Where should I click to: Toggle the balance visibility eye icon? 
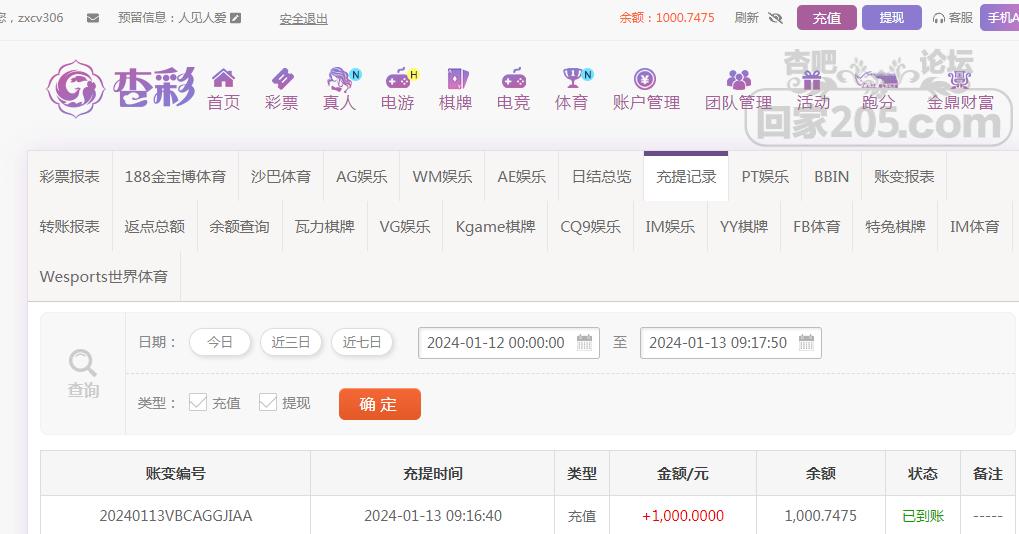pyautogui.click(x=775, y=18)
